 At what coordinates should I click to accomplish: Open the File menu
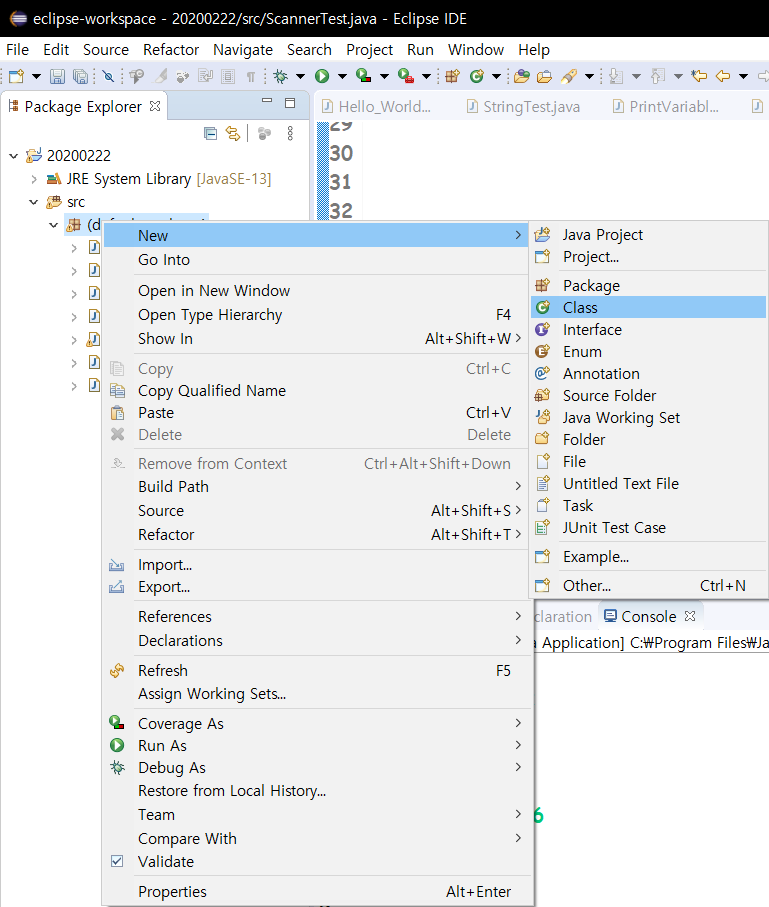(x=17, y=50)
